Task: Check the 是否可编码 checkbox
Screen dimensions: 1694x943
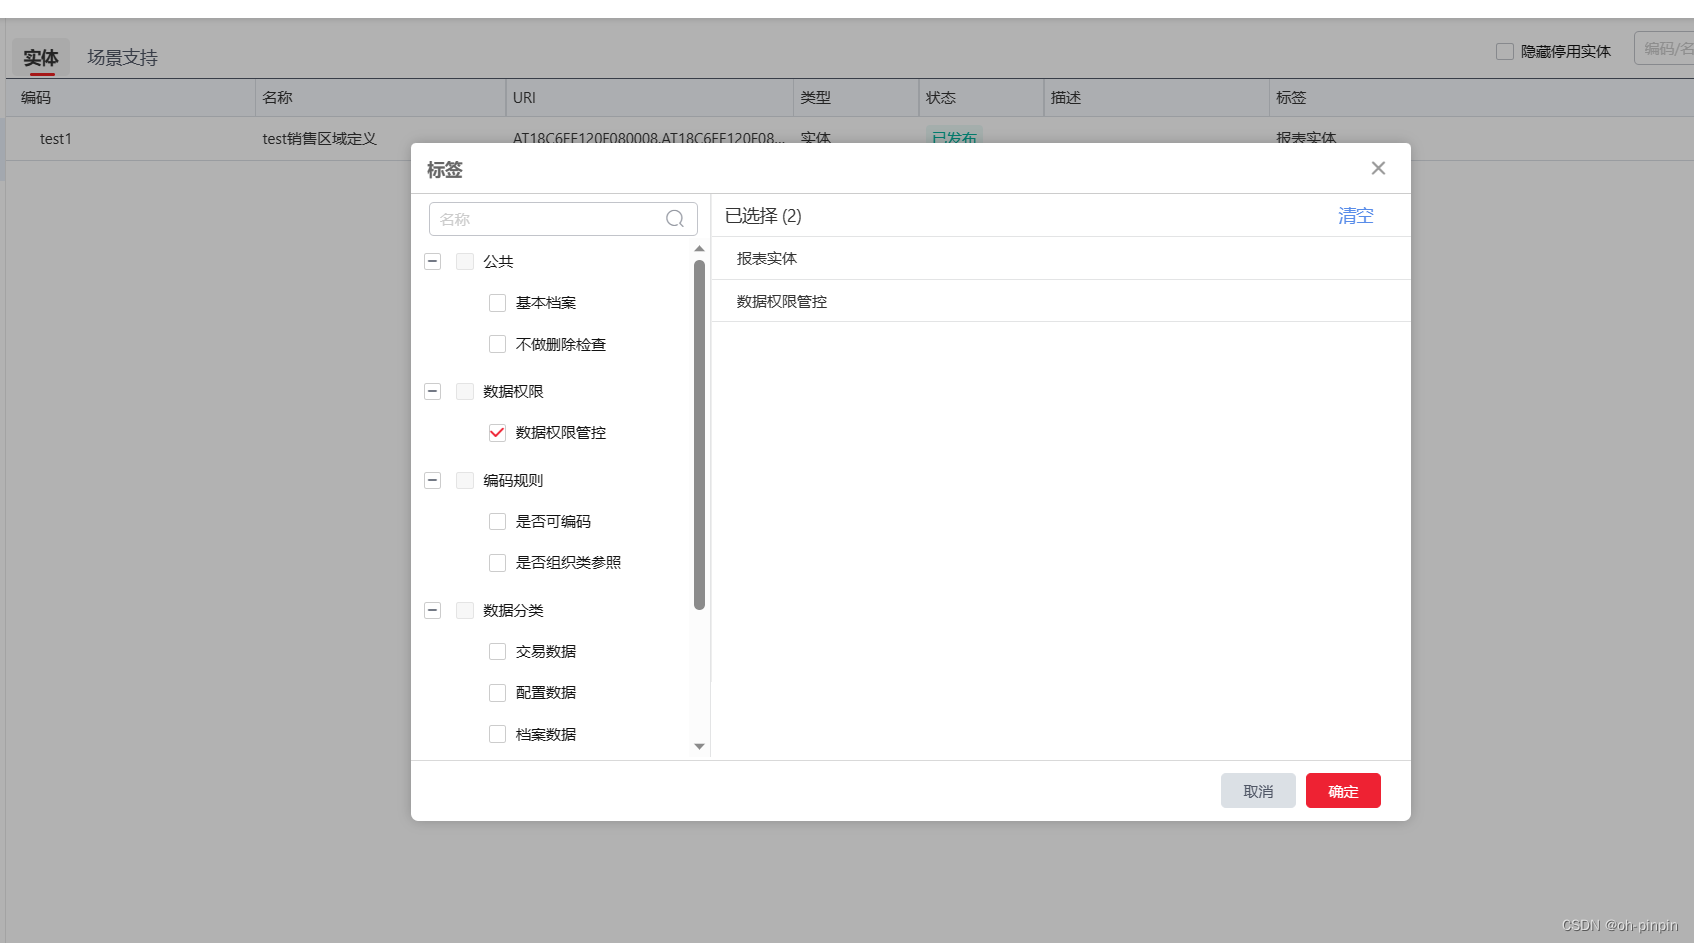Action: point(497,521)
